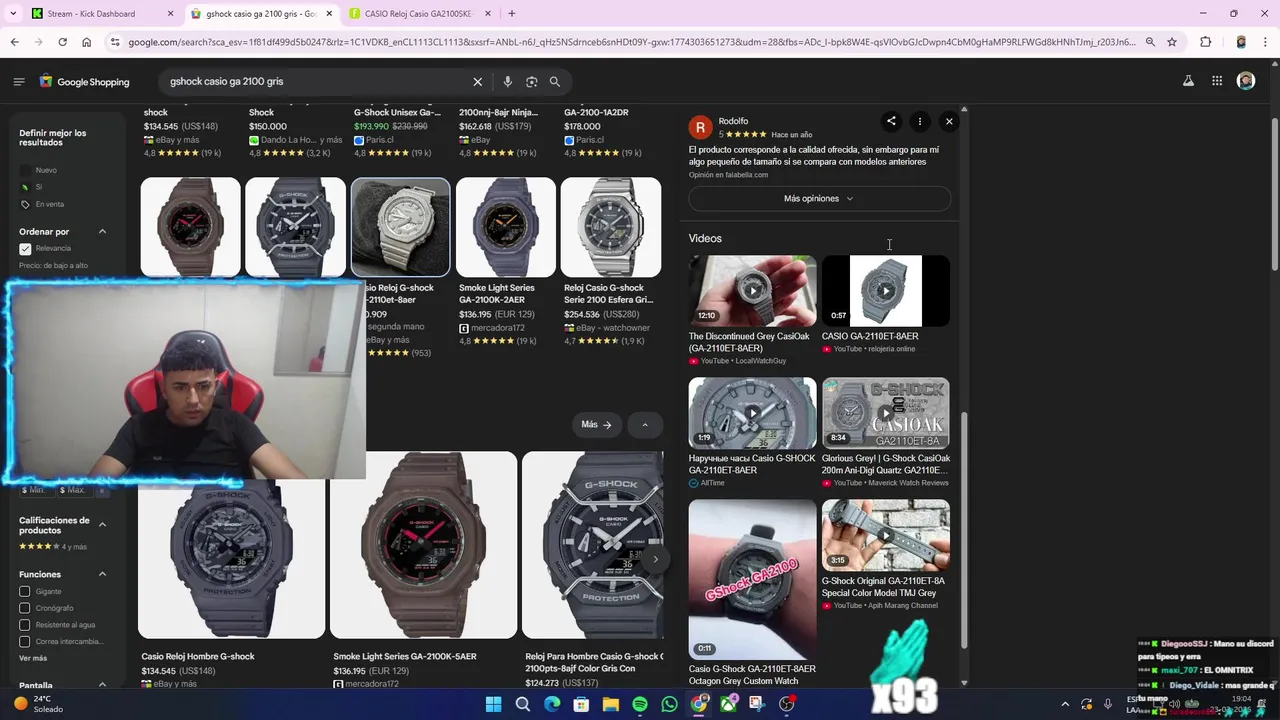Open Chrome extensions puzzle icon
The width and height of the screenshot is (1280, 720).
point(1205,42)
